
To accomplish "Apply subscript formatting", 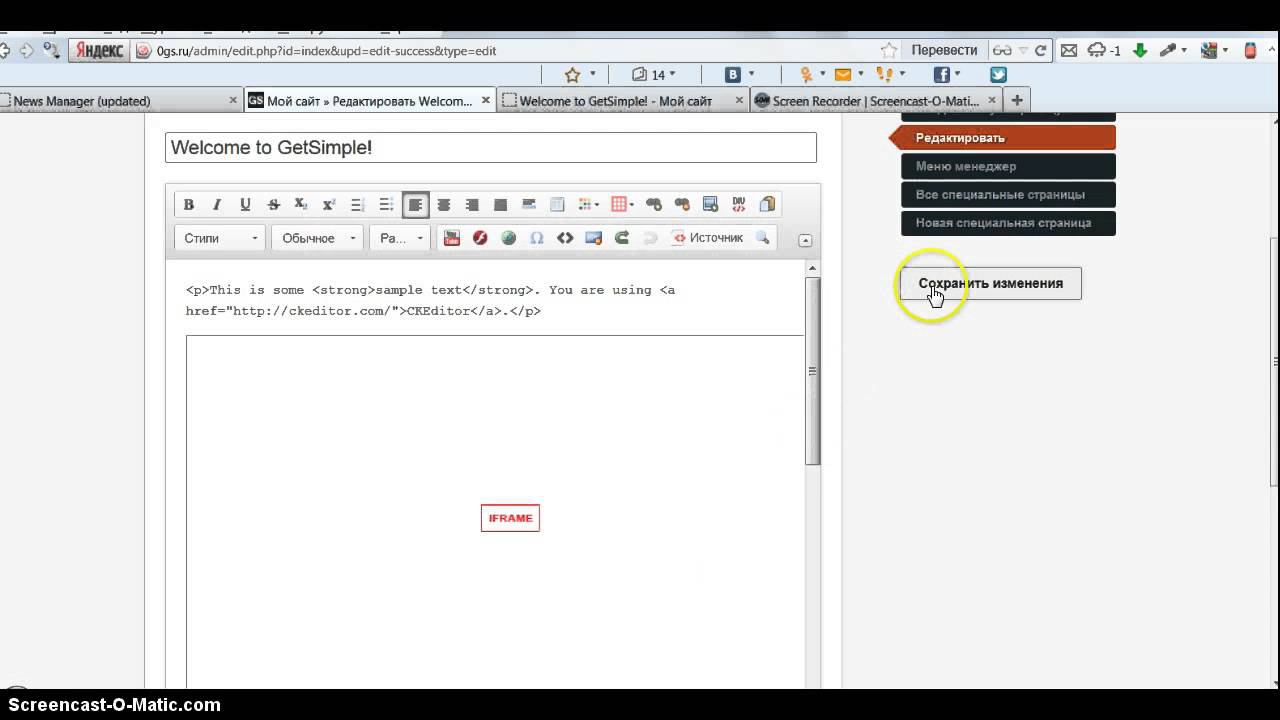I will (x=301, y=205).
